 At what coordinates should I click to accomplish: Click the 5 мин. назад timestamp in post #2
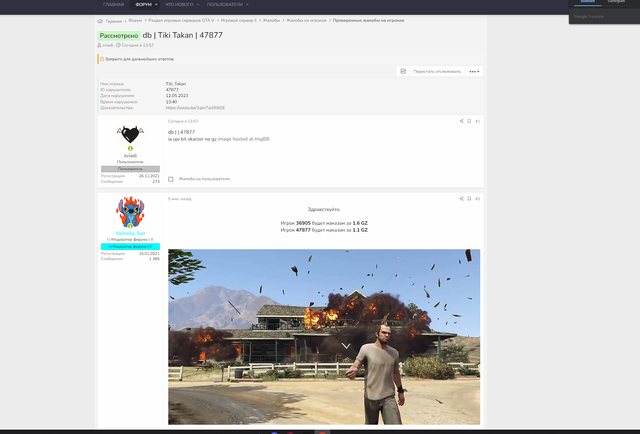click(180, 199)
